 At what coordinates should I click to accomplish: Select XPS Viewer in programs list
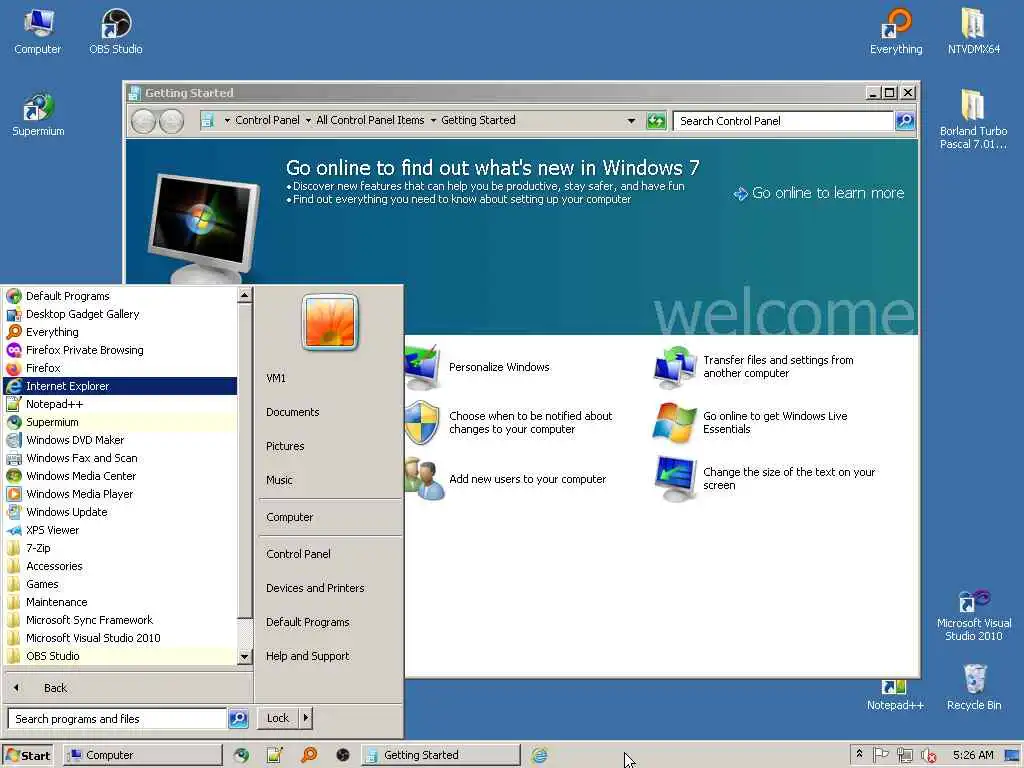click(x=120, y=530)
